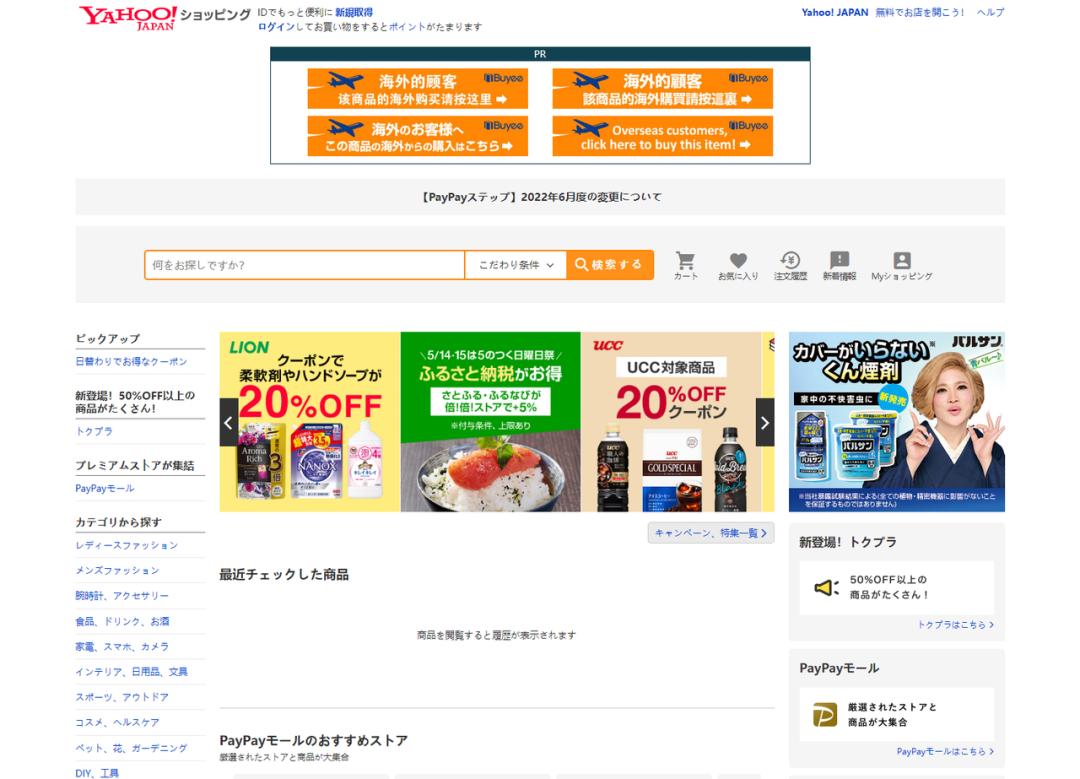The image size is (1080, 779).
Task: Open new arrivals info (新着情報) icon
Action: click(839, 265)
